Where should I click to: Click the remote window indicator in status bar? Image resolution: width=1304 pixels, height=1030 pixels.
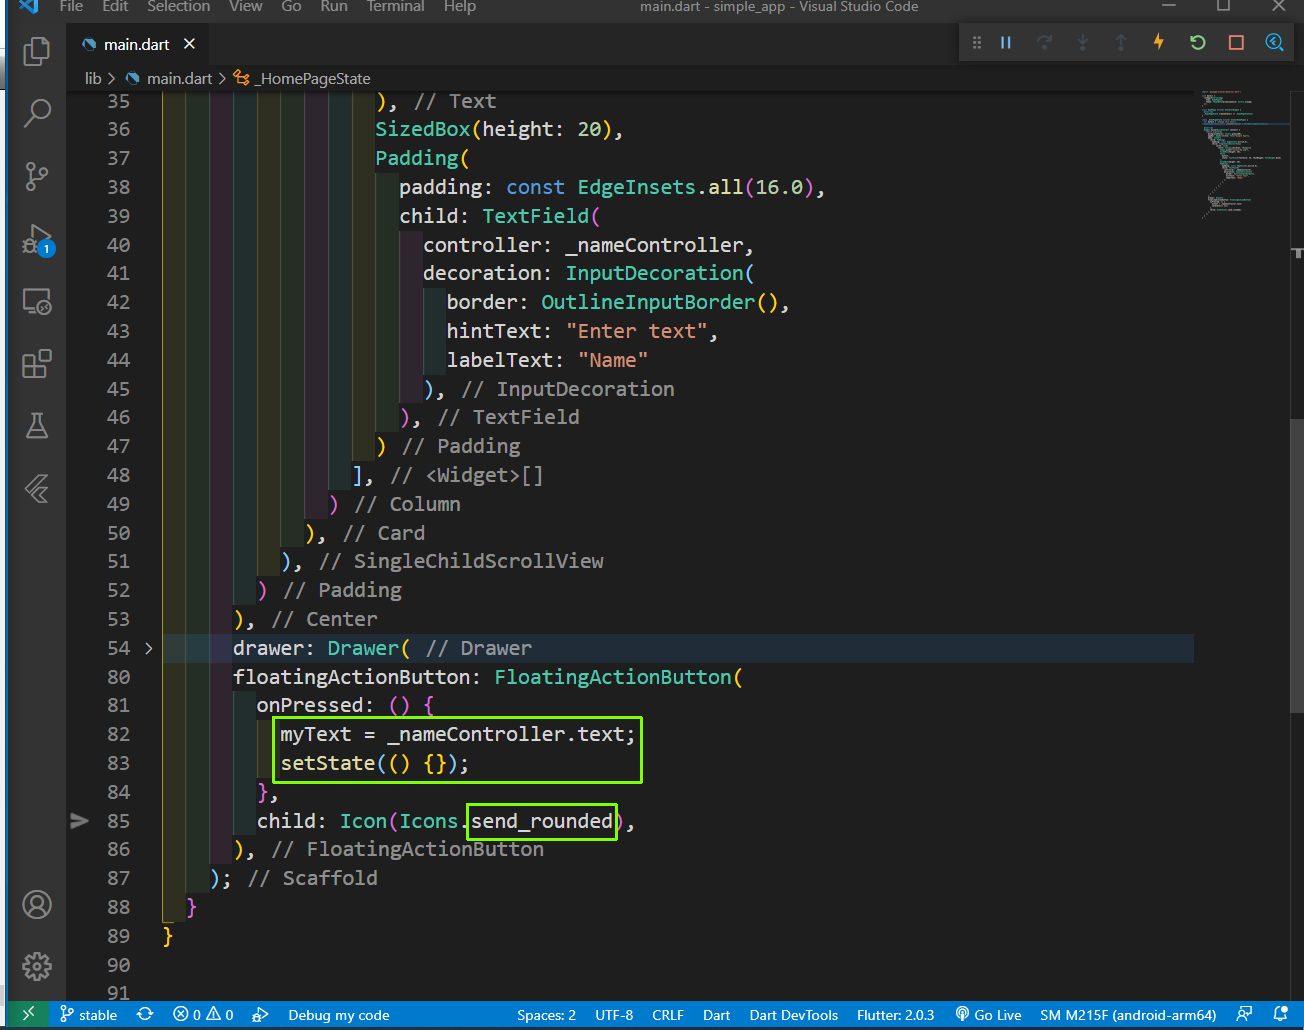(x=28, y=1014)
